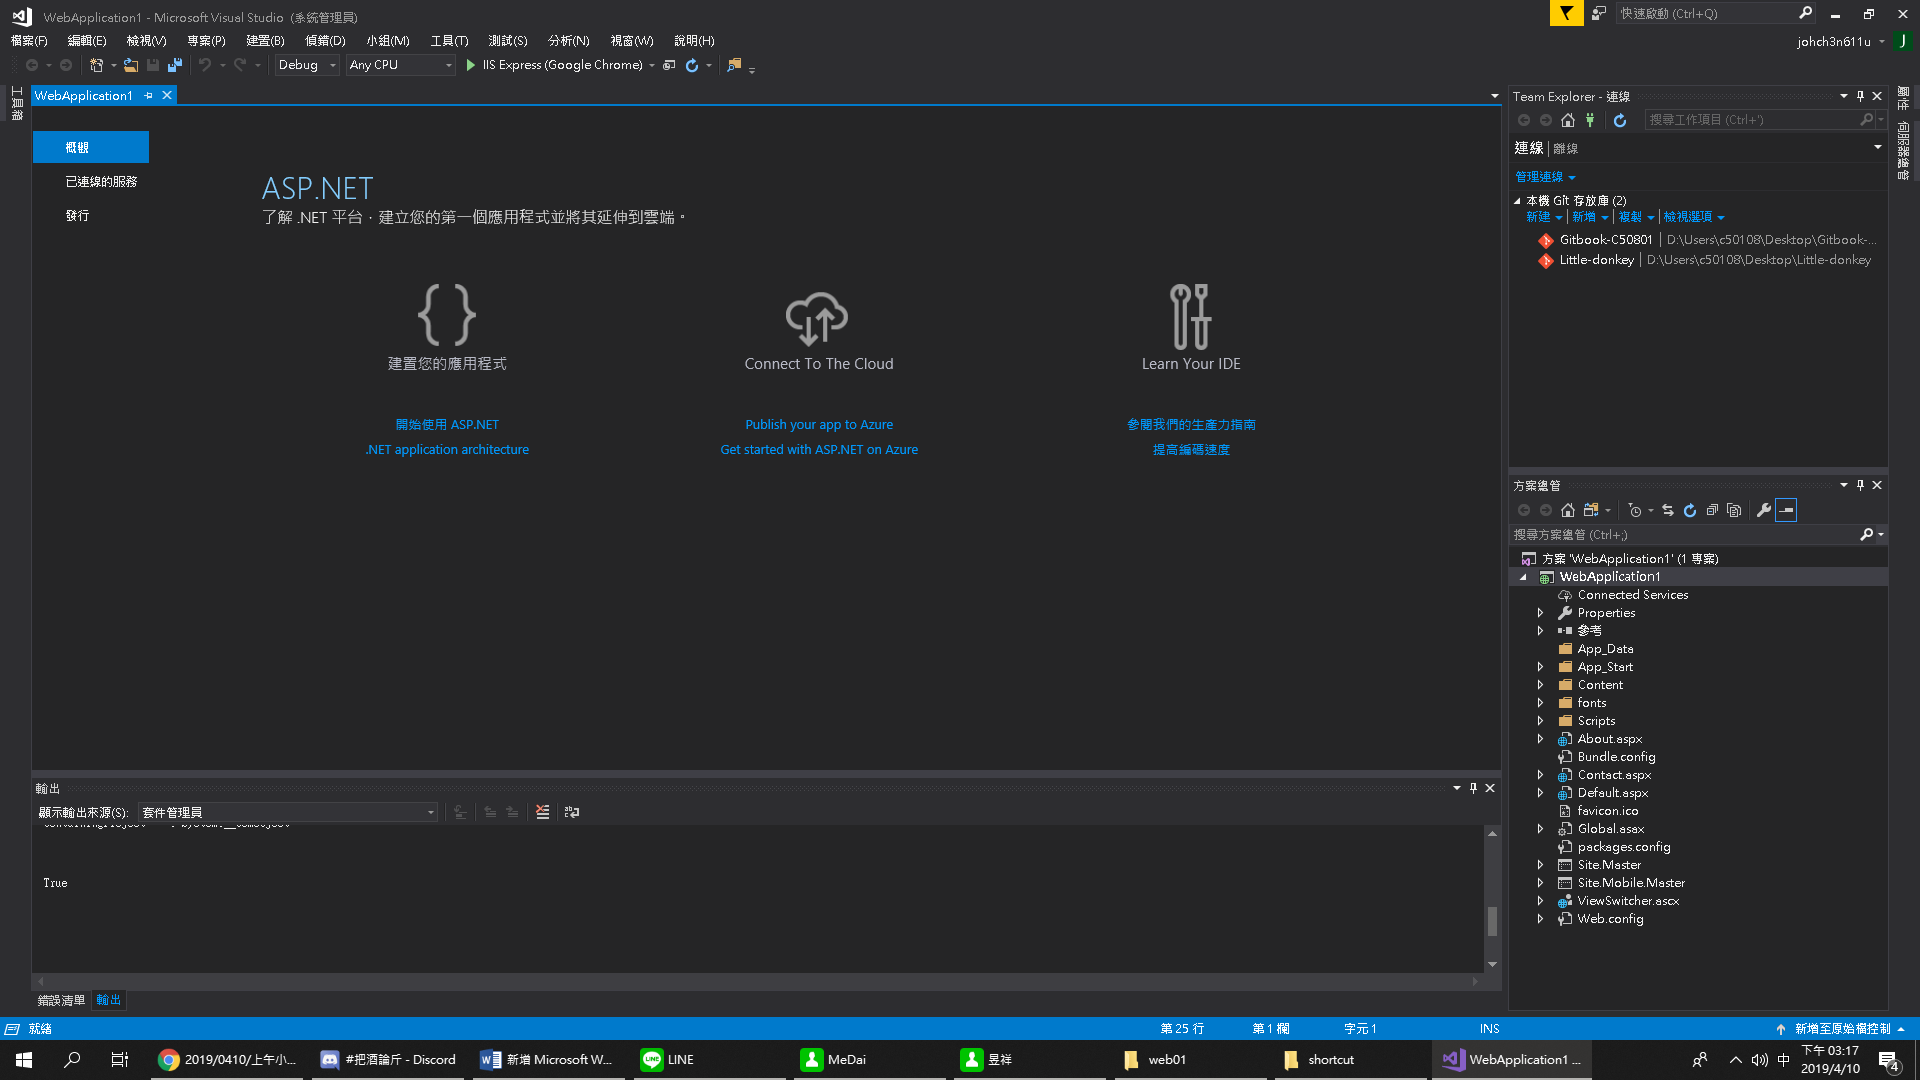
Task: Open the 開始使用 ASP.NET link
Action: click(x=447, y=425)
